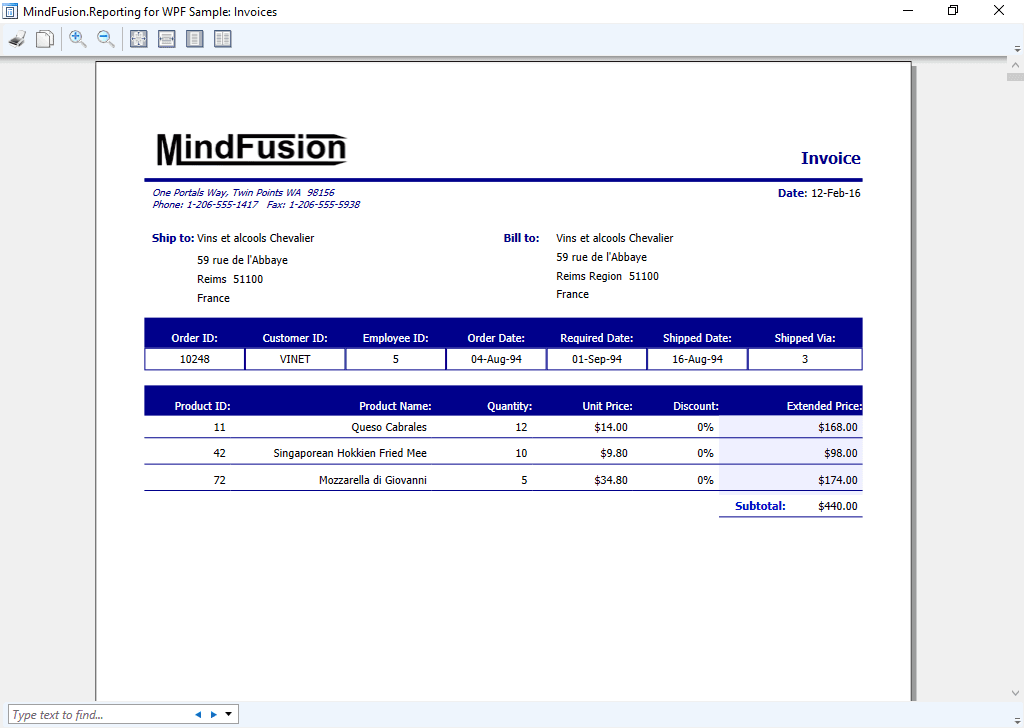Click Shipped Via value 3

coord(805,359)
